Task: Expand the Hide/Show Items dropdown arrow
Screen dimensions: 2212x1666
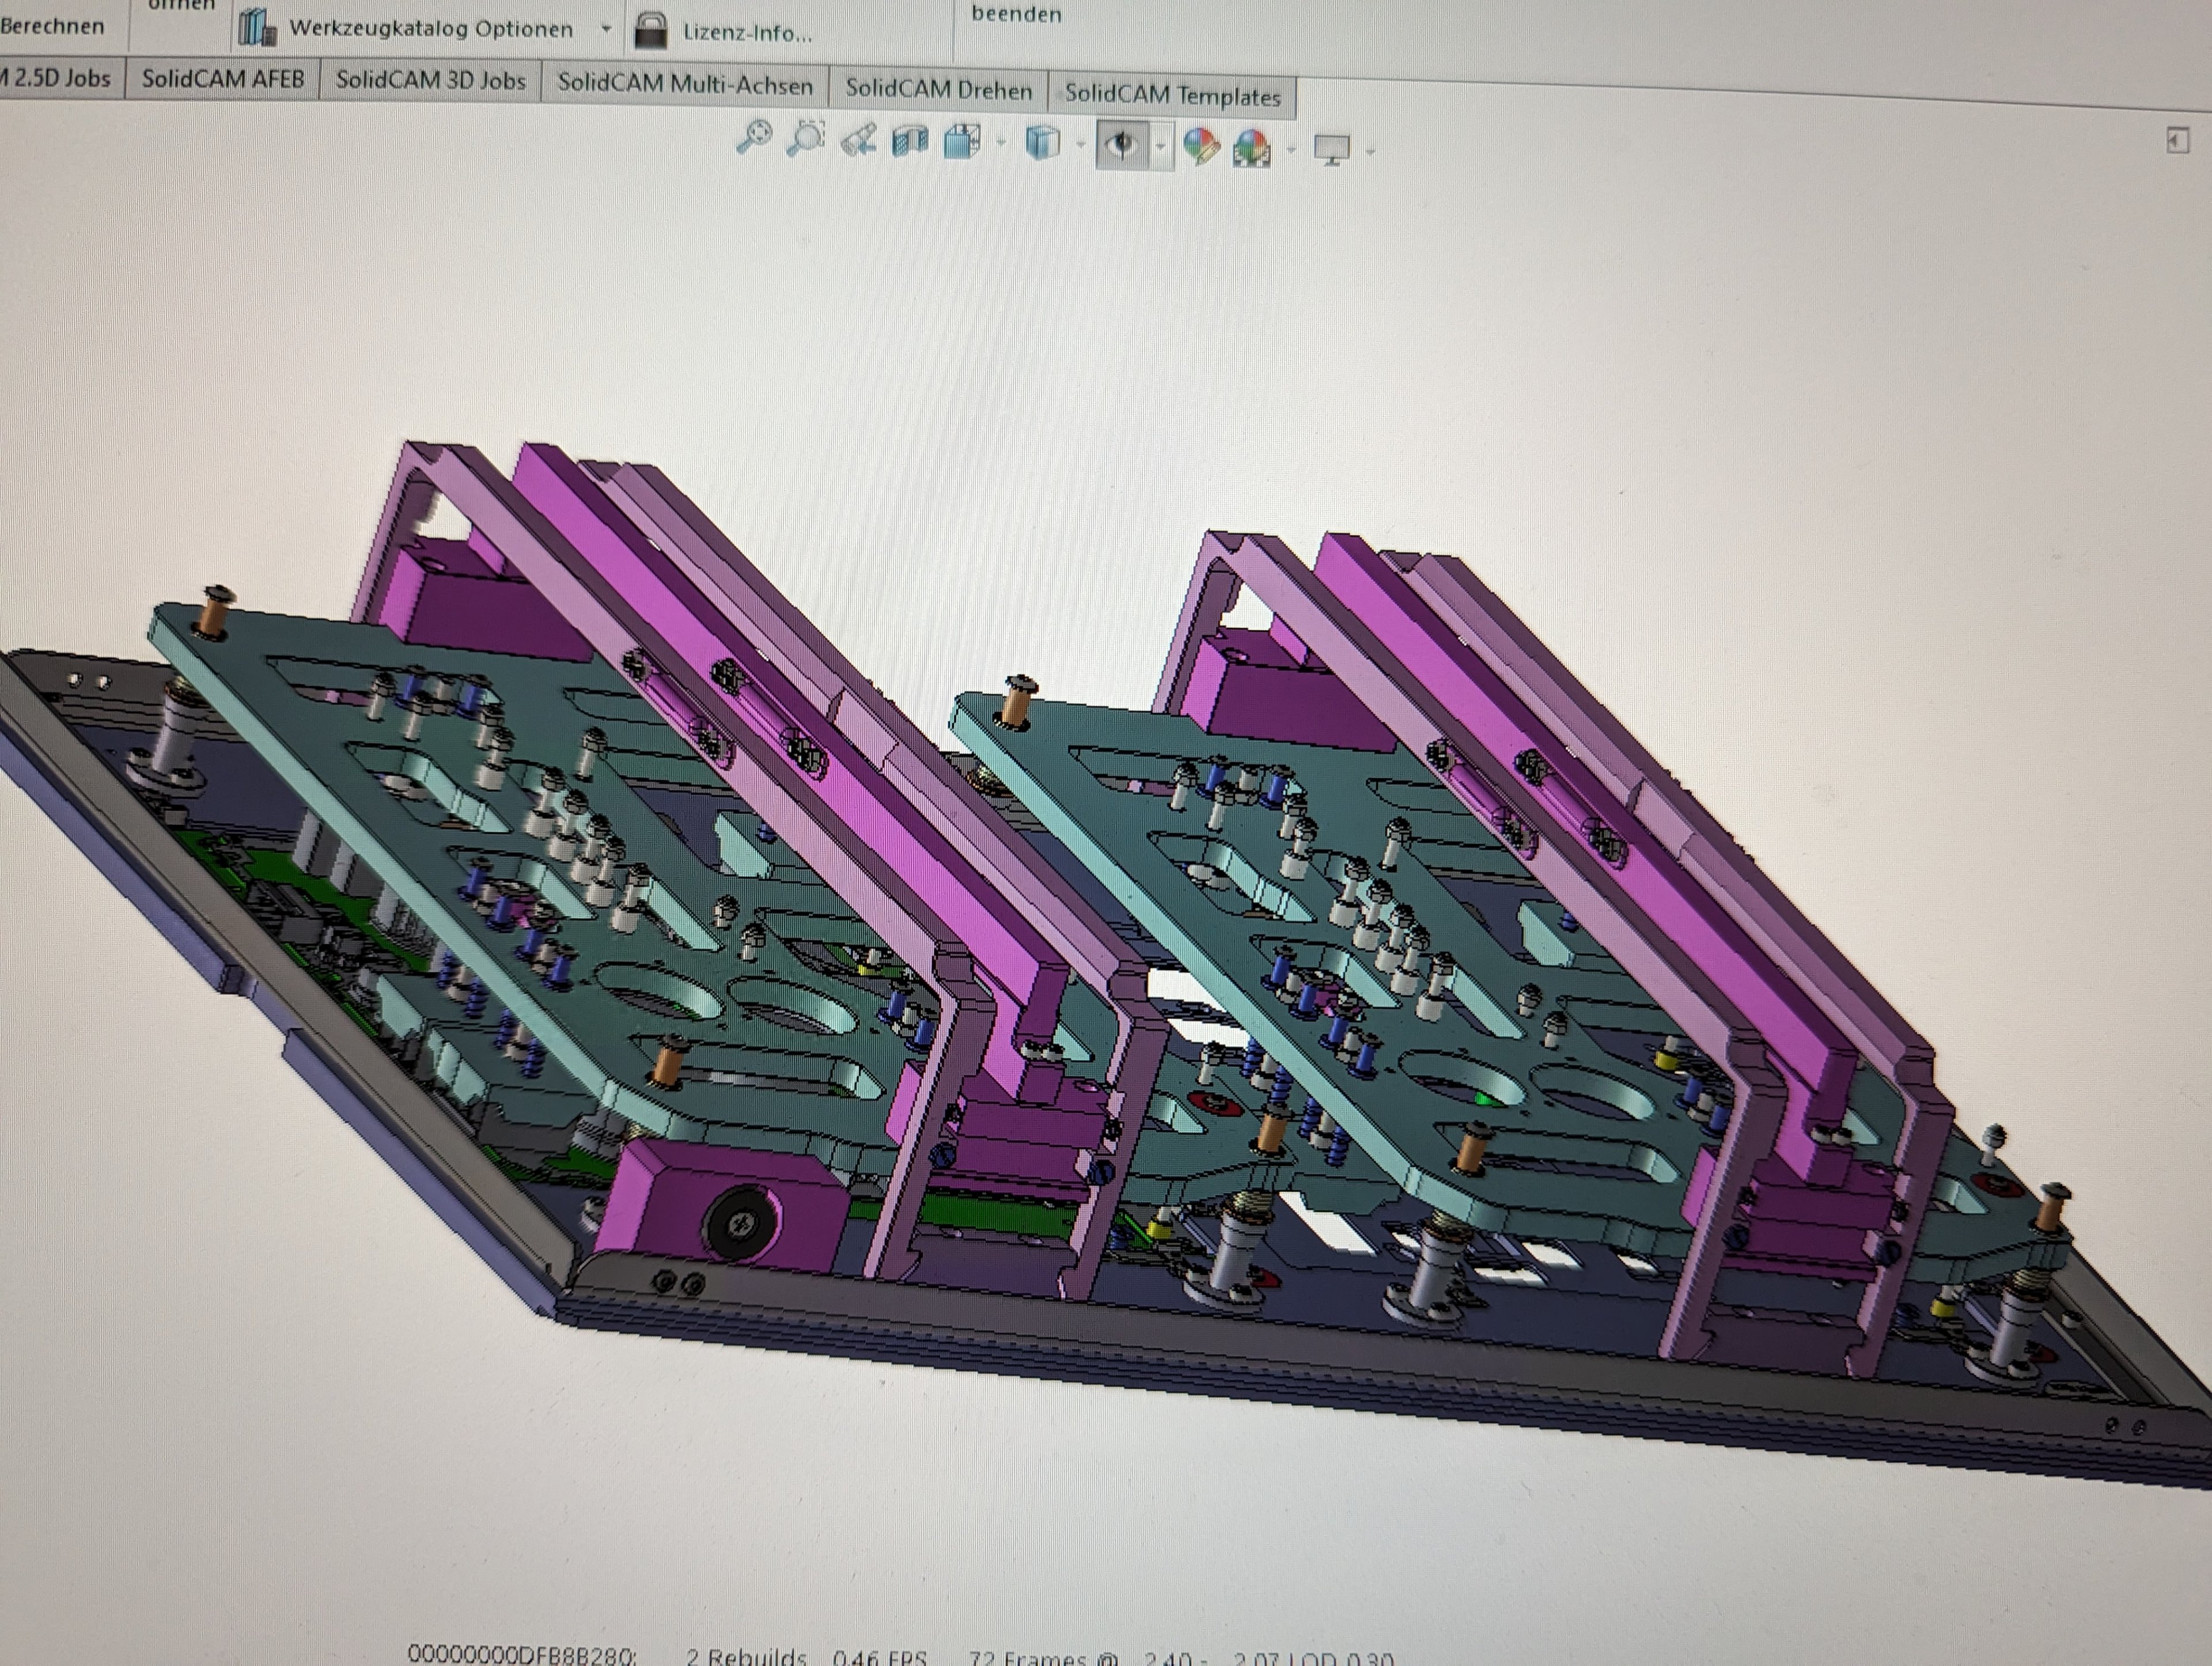Action: [1160, 147]
